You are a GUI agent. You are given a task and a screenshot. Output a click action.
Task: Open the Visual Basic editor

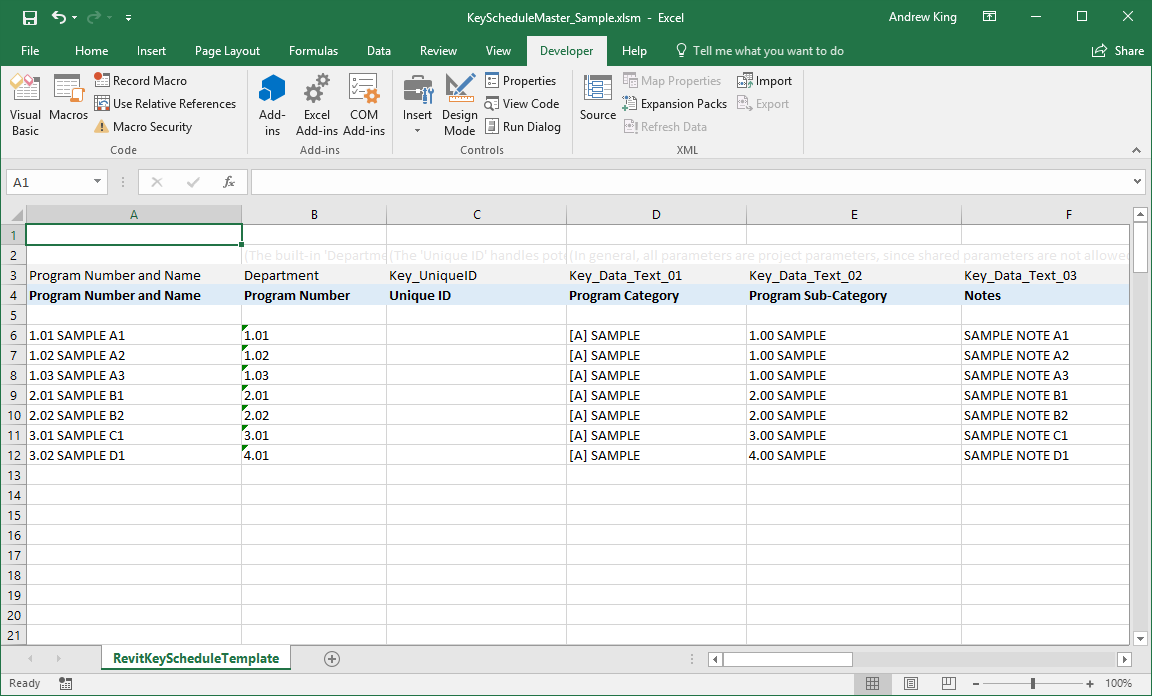tap(25, 105)
